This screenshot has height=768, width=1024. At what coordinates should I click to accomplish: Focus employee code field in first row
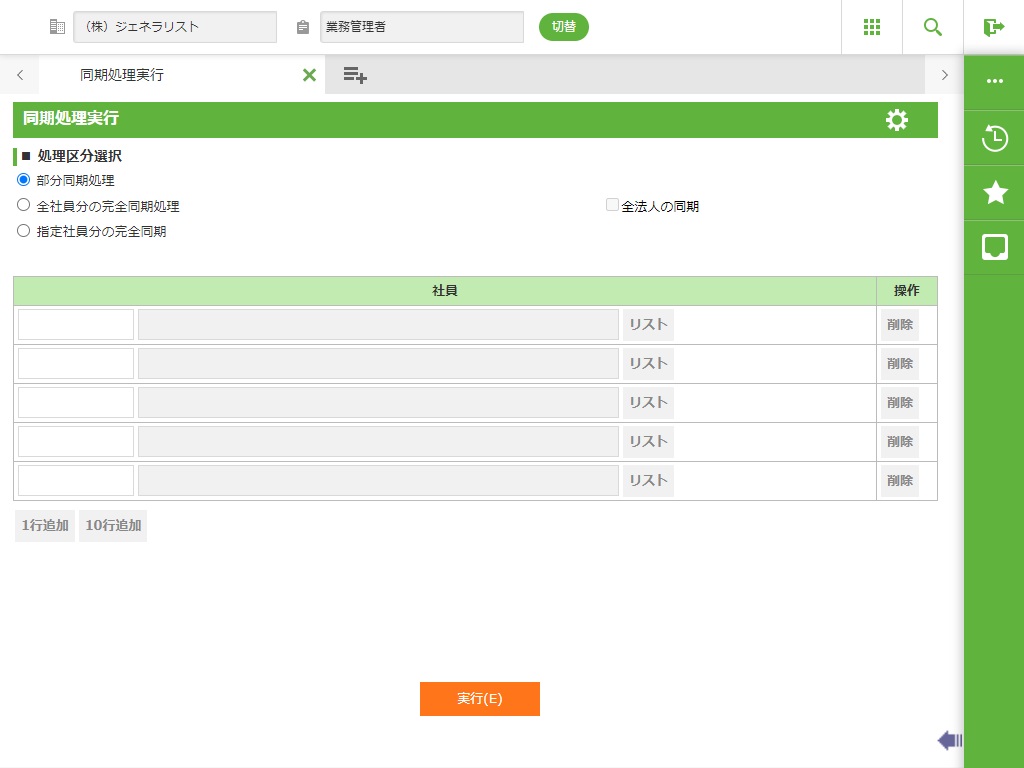tap(76, 325)
